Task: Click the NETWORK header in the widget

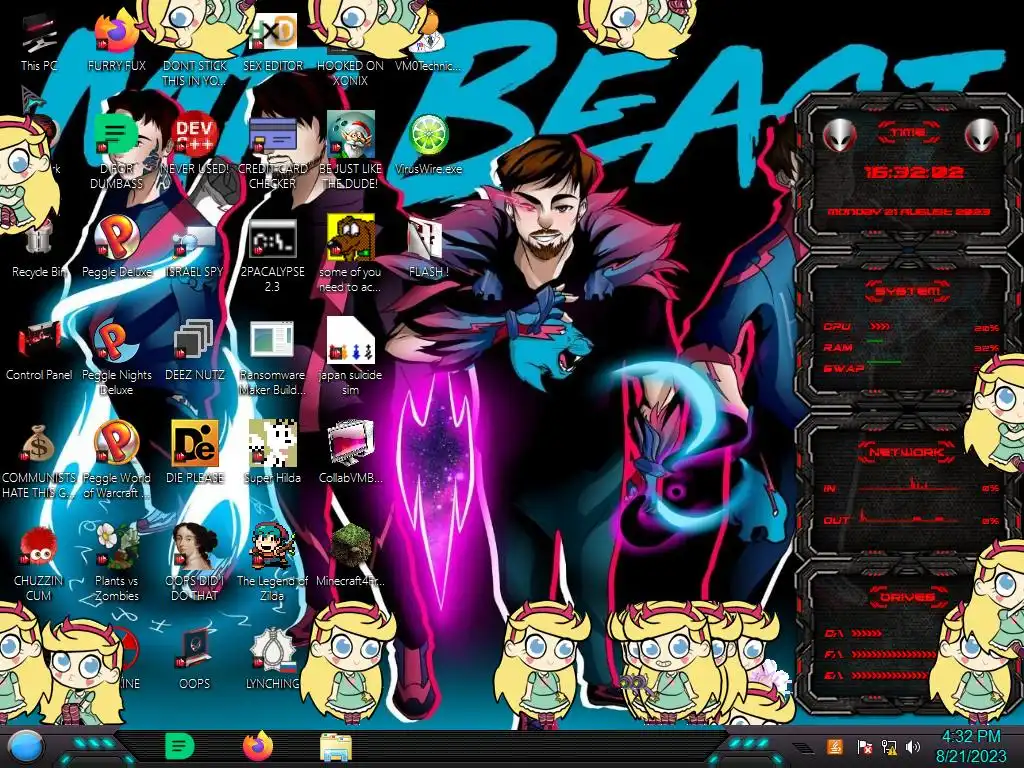Action: pyautogui.click(x=908, y=452)
